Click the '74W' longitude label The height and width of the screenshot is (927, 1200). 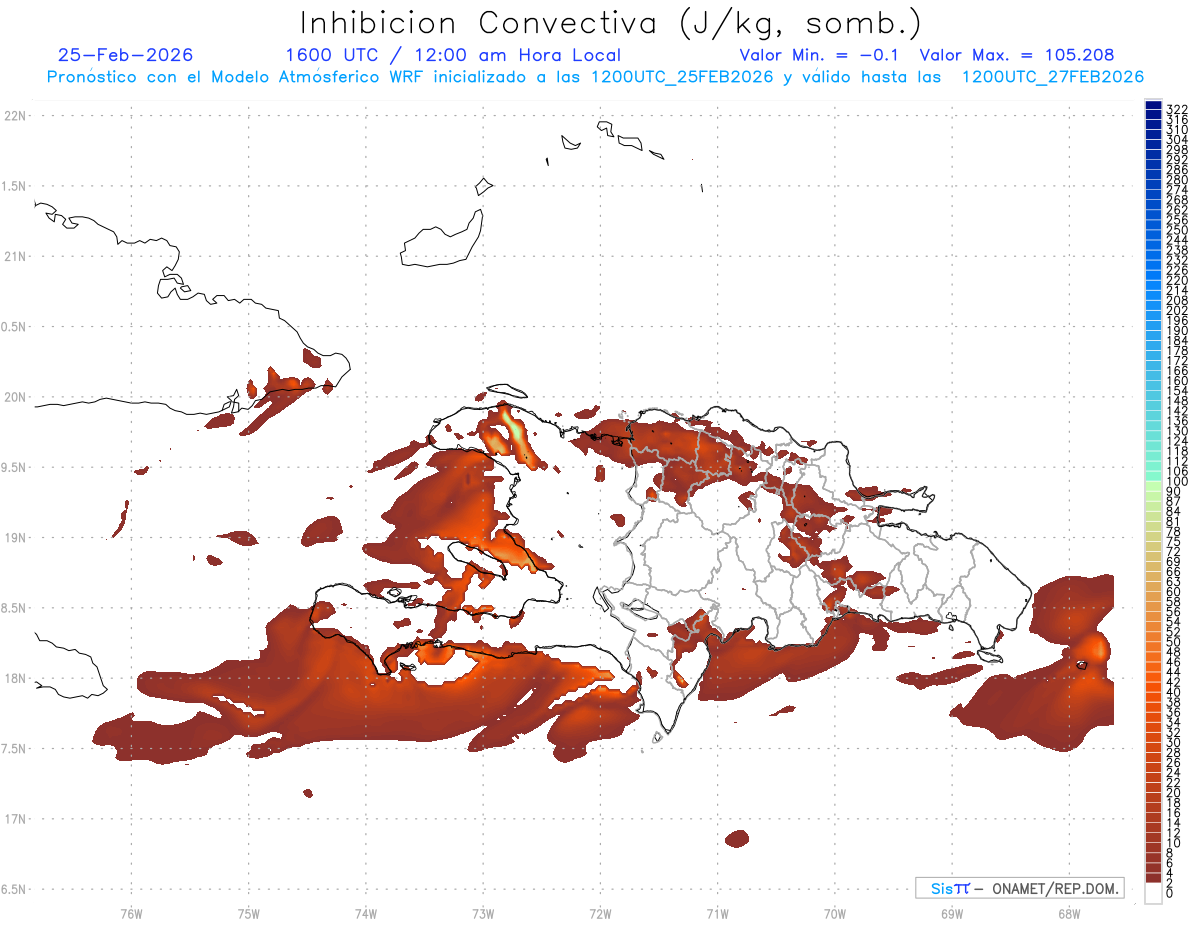pos(365,913)
